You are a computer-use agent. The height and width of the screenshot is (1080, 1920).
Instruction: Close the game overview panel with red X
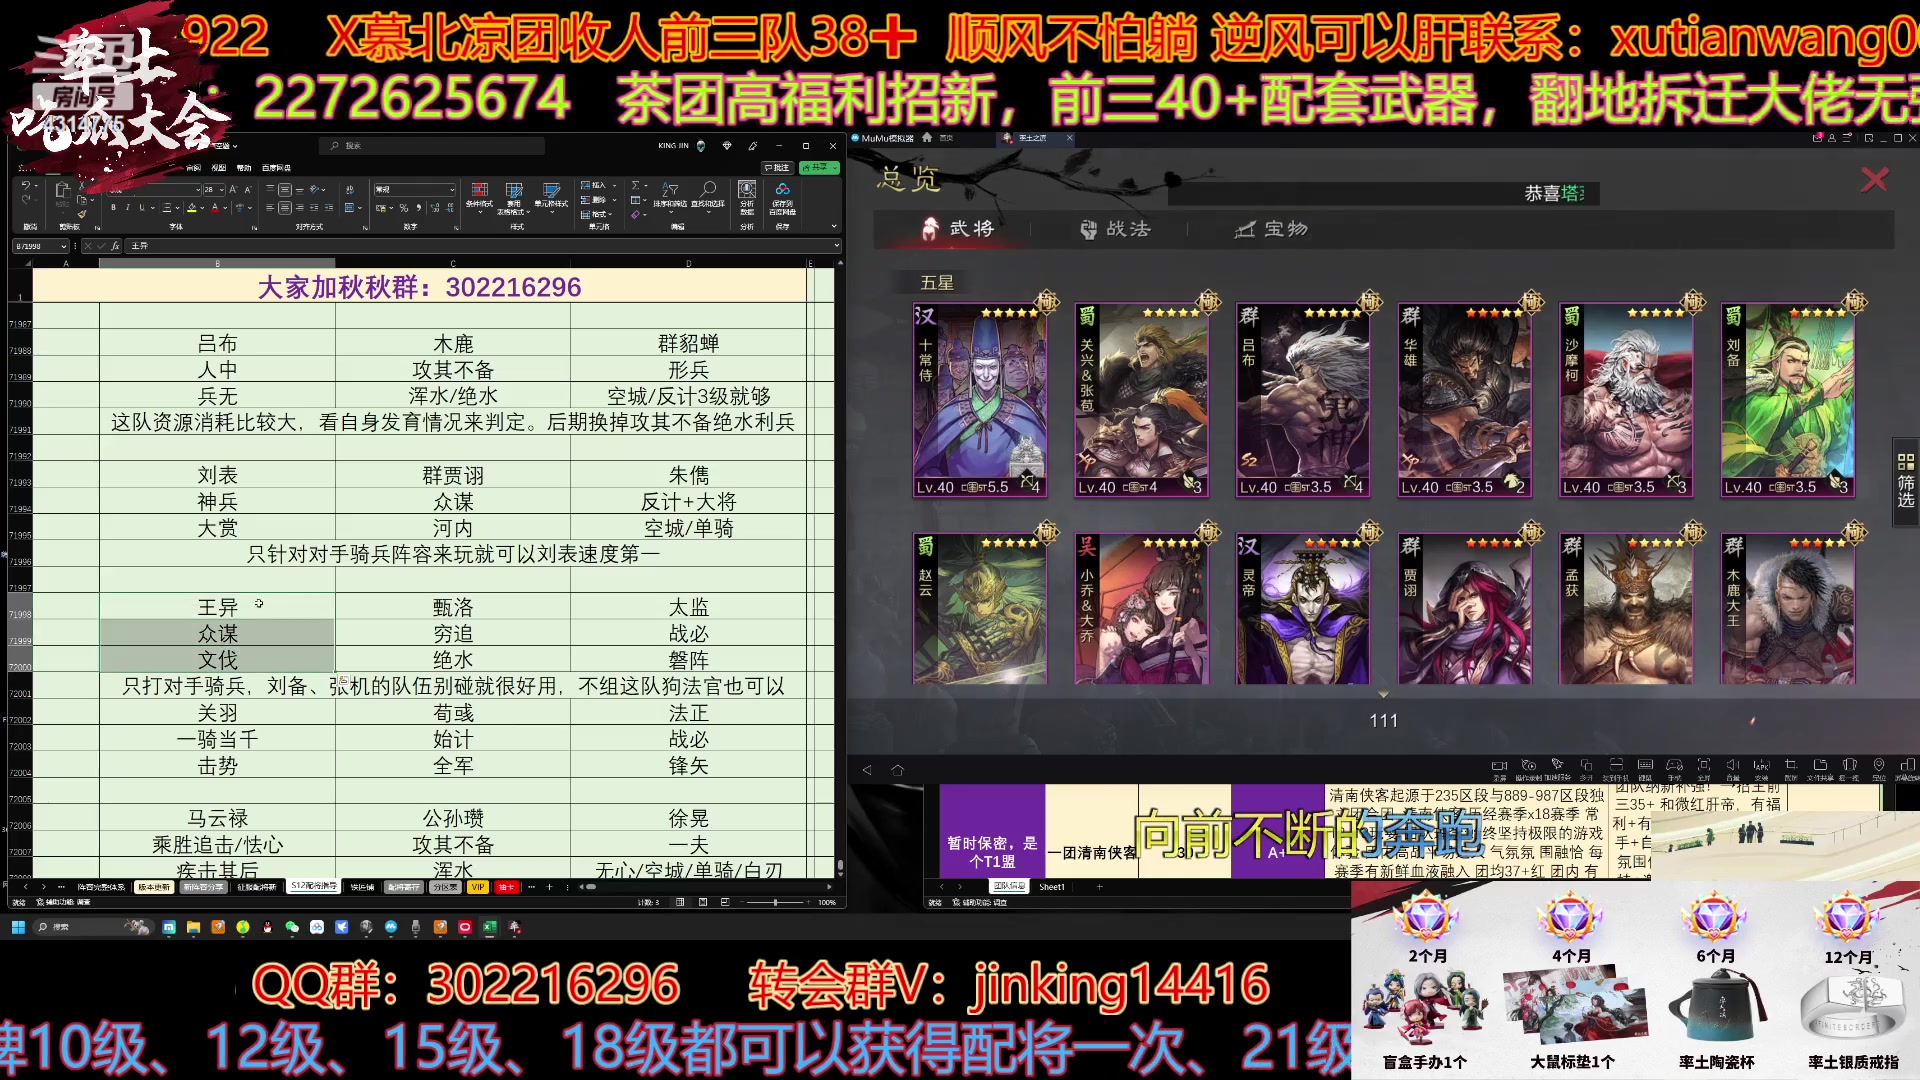(x=1874, y=179)
